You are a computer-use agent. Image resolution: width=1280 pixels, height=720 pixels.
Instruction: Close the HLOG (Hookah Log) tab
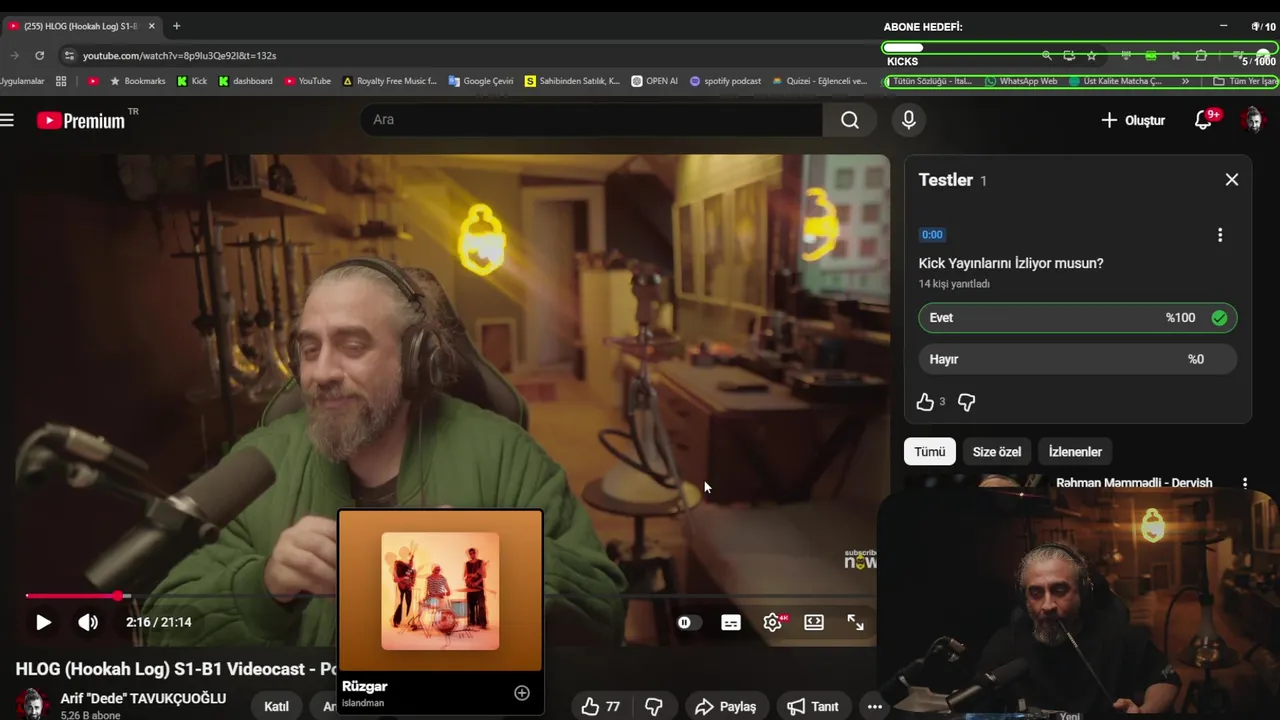tap(151, 26)
